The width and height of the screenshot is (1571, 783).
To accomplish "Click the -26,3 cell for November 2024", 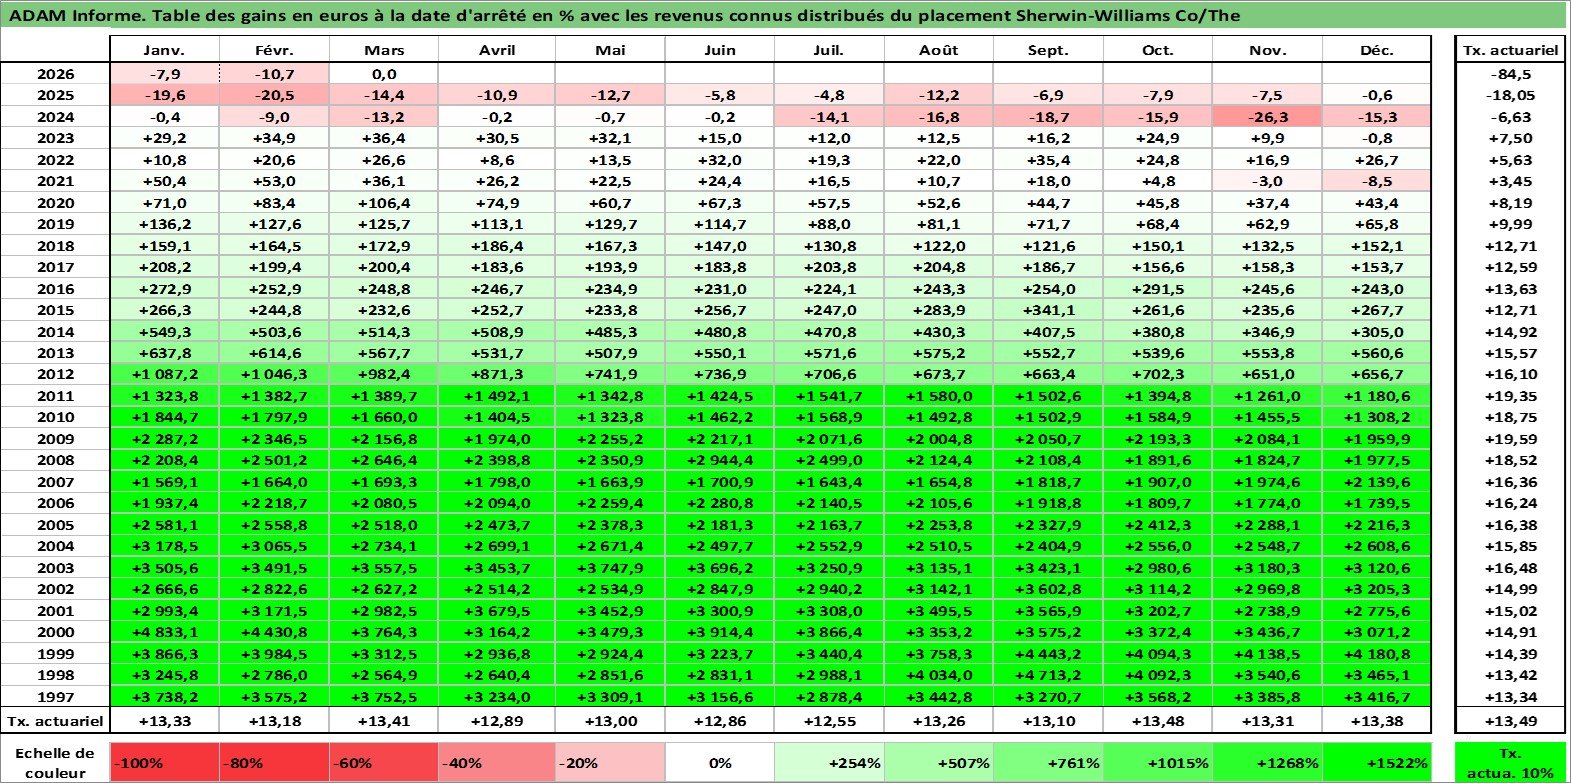I will [x=1267, y=117].
